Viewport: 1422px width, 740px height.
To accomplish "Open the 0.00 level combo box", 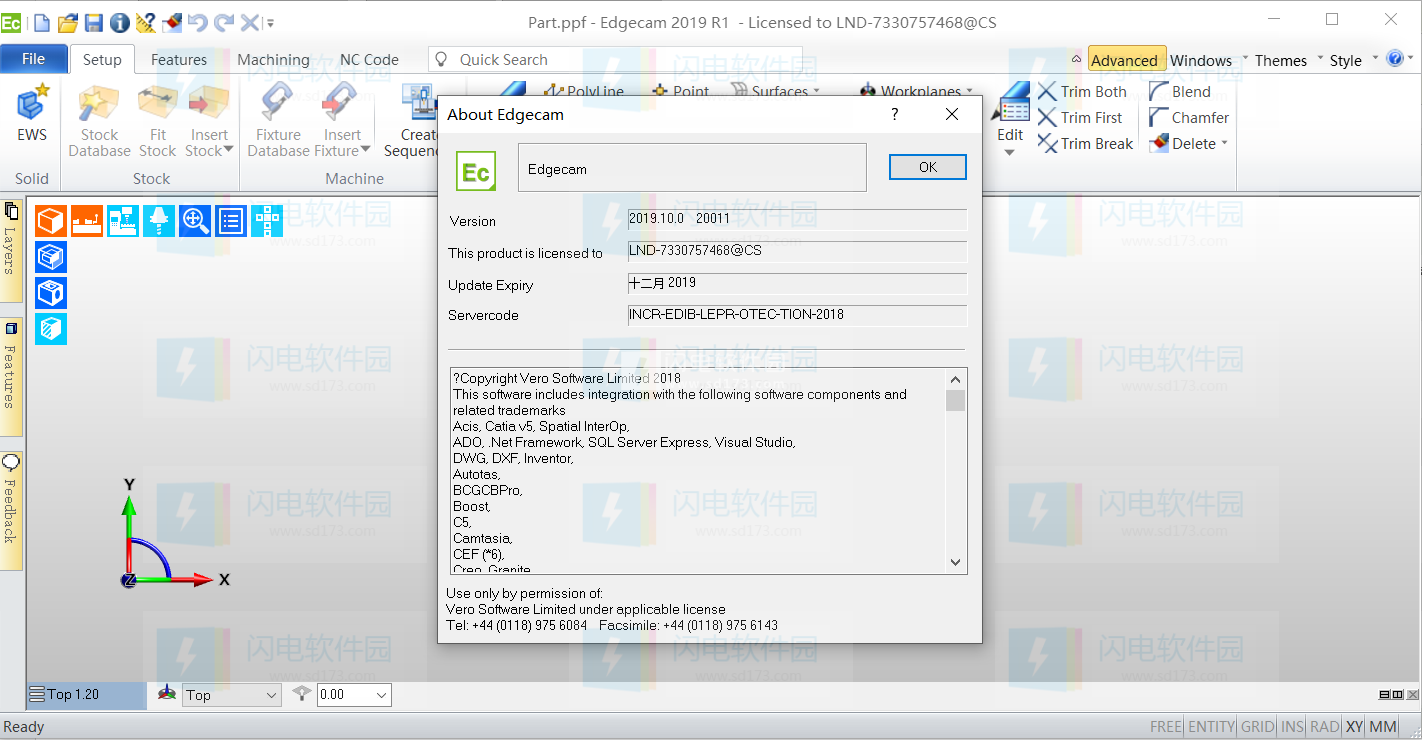I will pos(354,695).
